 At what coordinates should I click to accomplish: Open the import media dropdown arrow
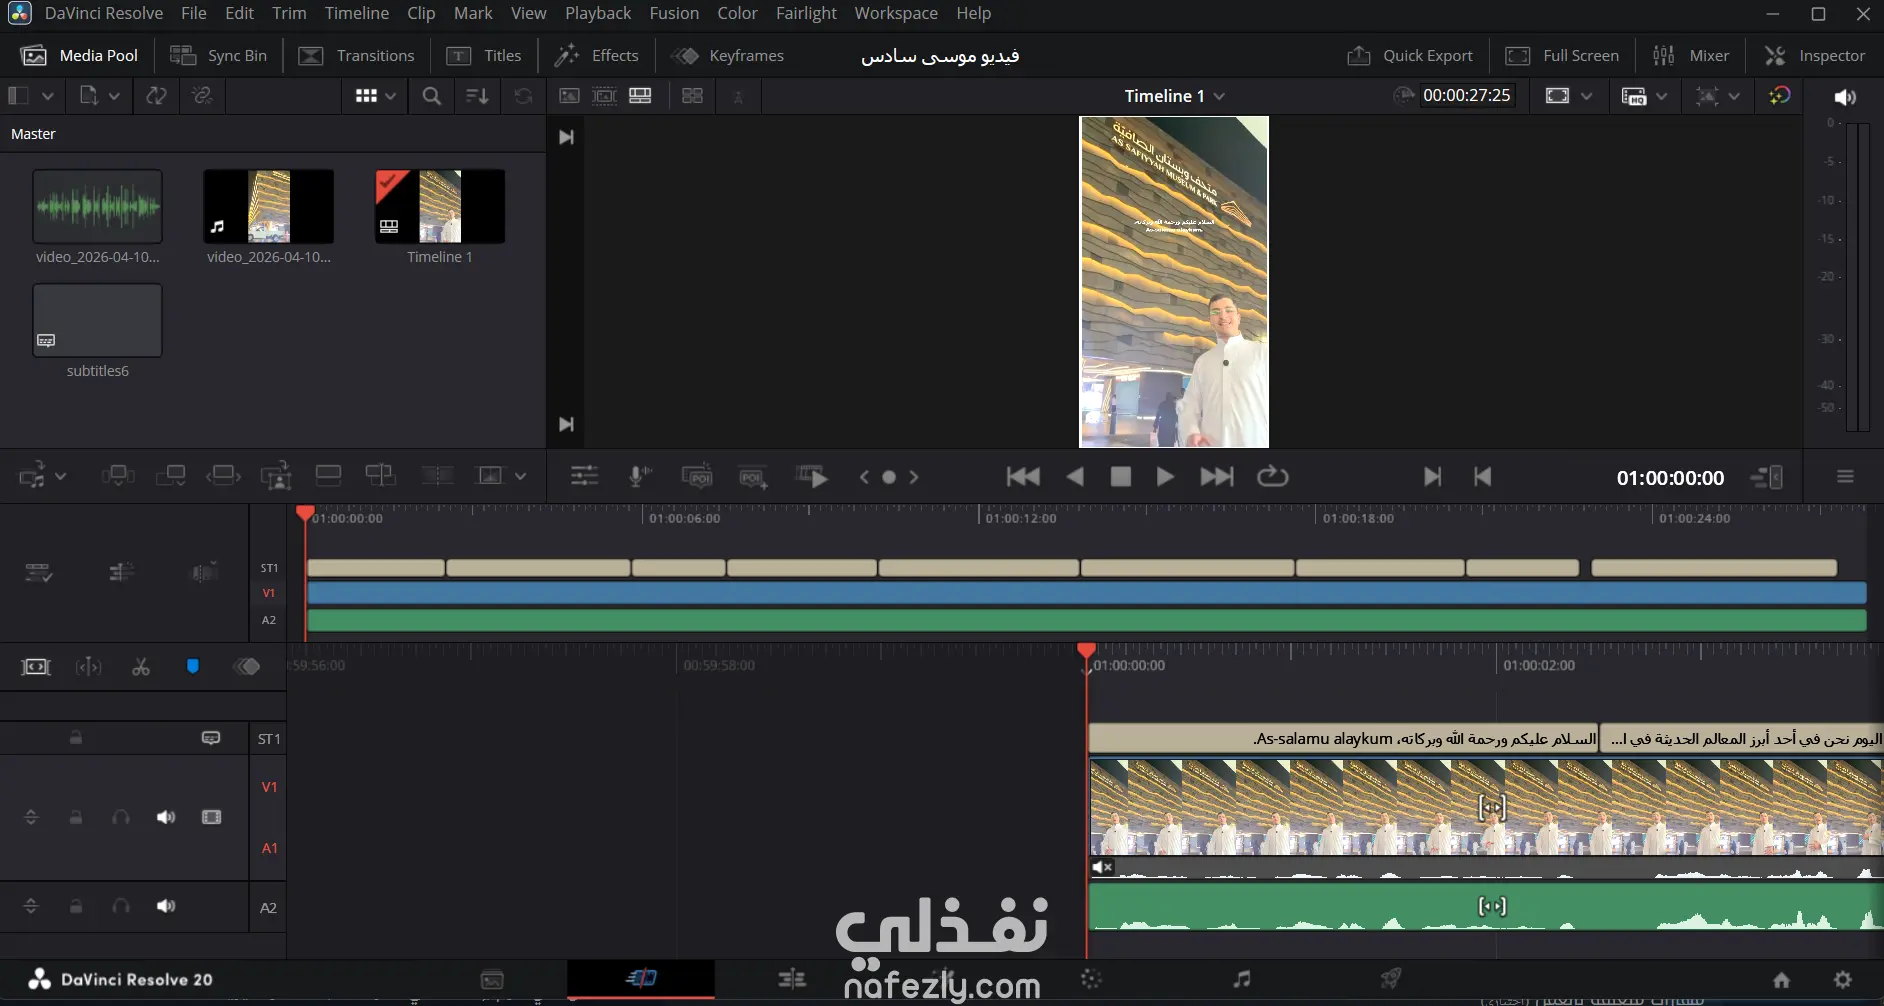click(114, 96)
